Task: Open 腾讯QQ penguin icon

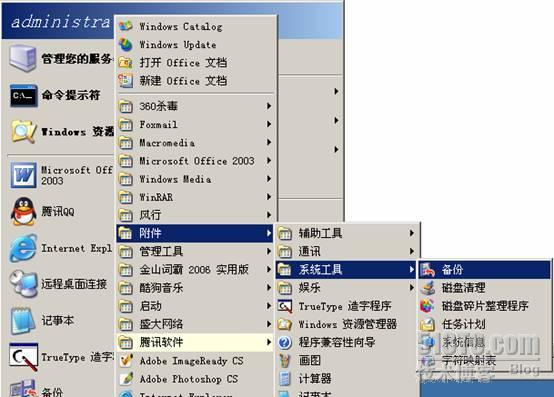Action: [23, 212]
